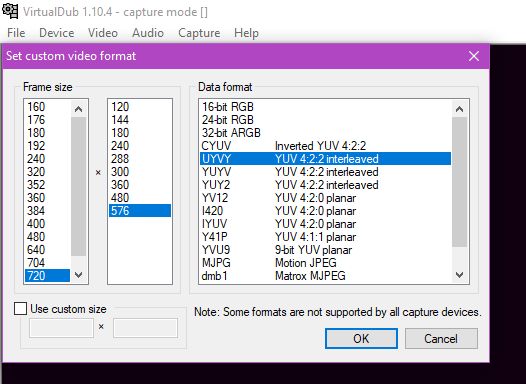This screenshot has height=384, width=526.
Task: Open the Video menu
Action: point(103,33)
